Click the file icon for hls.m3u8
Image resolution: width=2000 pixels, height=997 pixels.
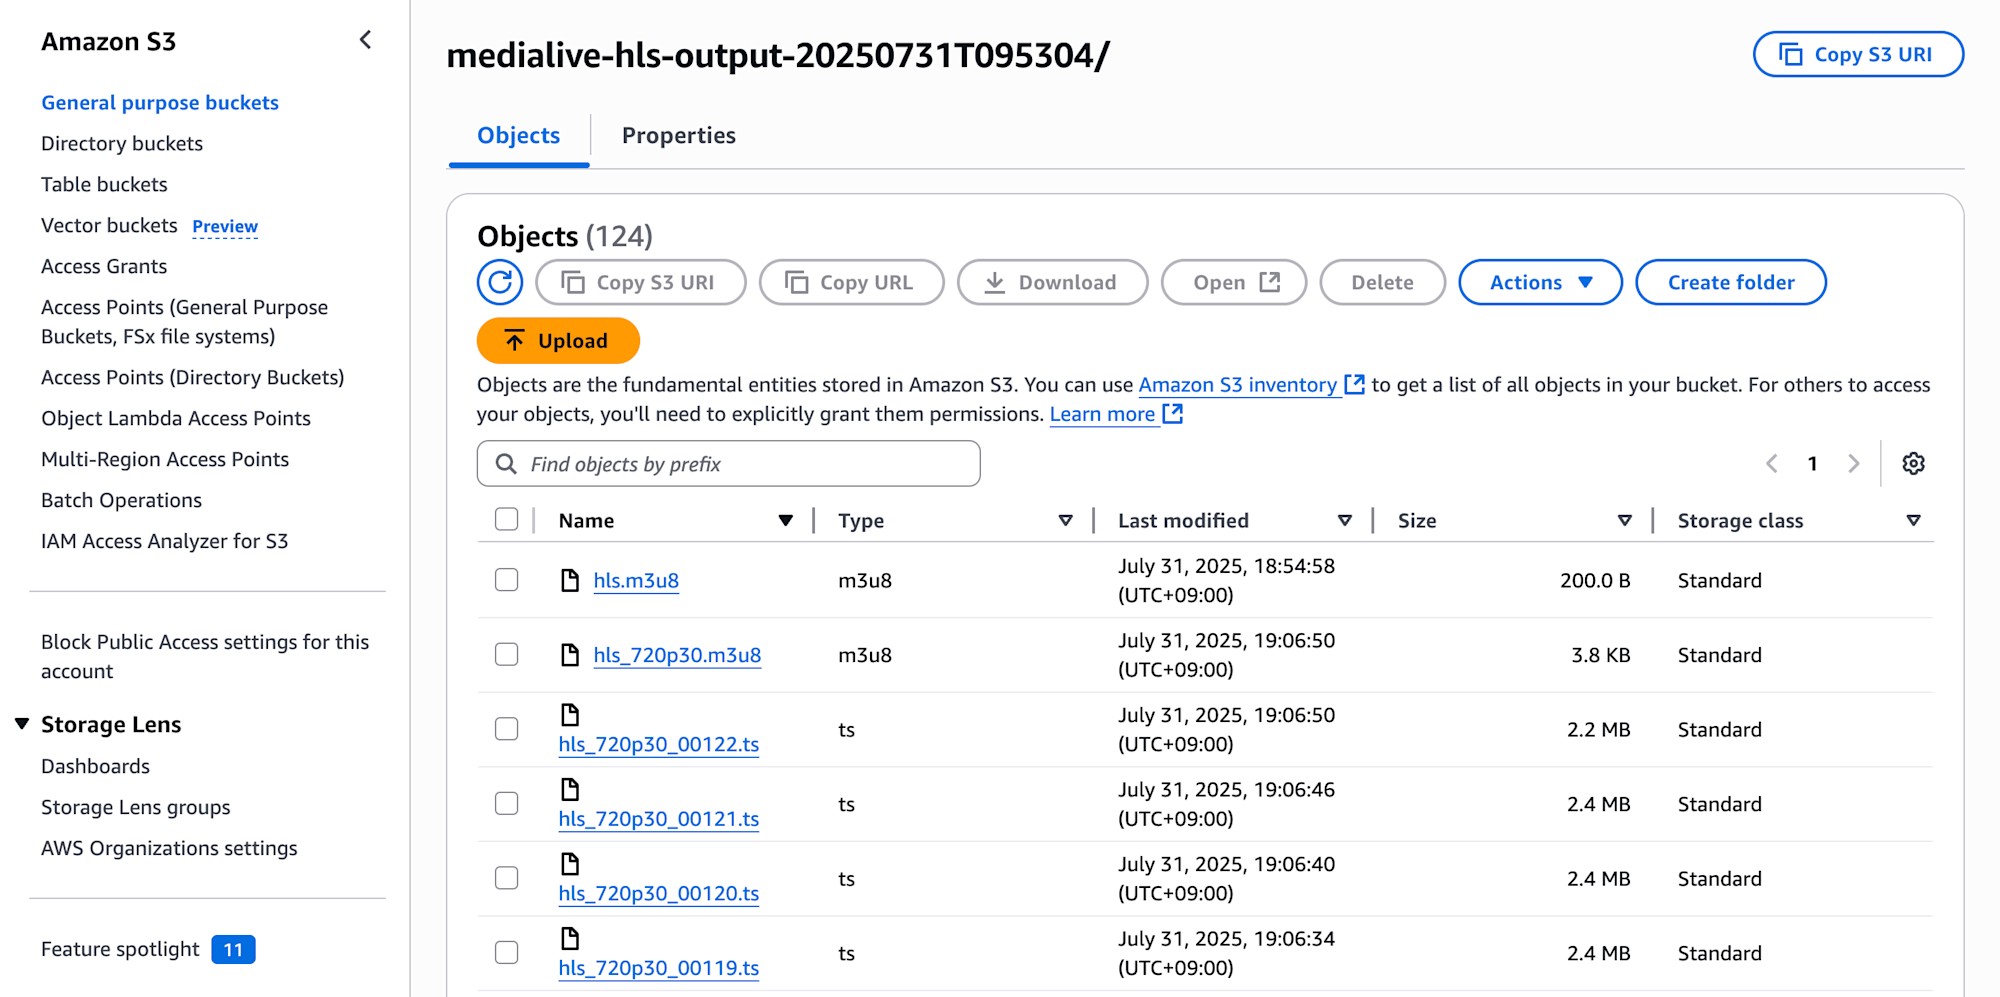click(570, 580)
